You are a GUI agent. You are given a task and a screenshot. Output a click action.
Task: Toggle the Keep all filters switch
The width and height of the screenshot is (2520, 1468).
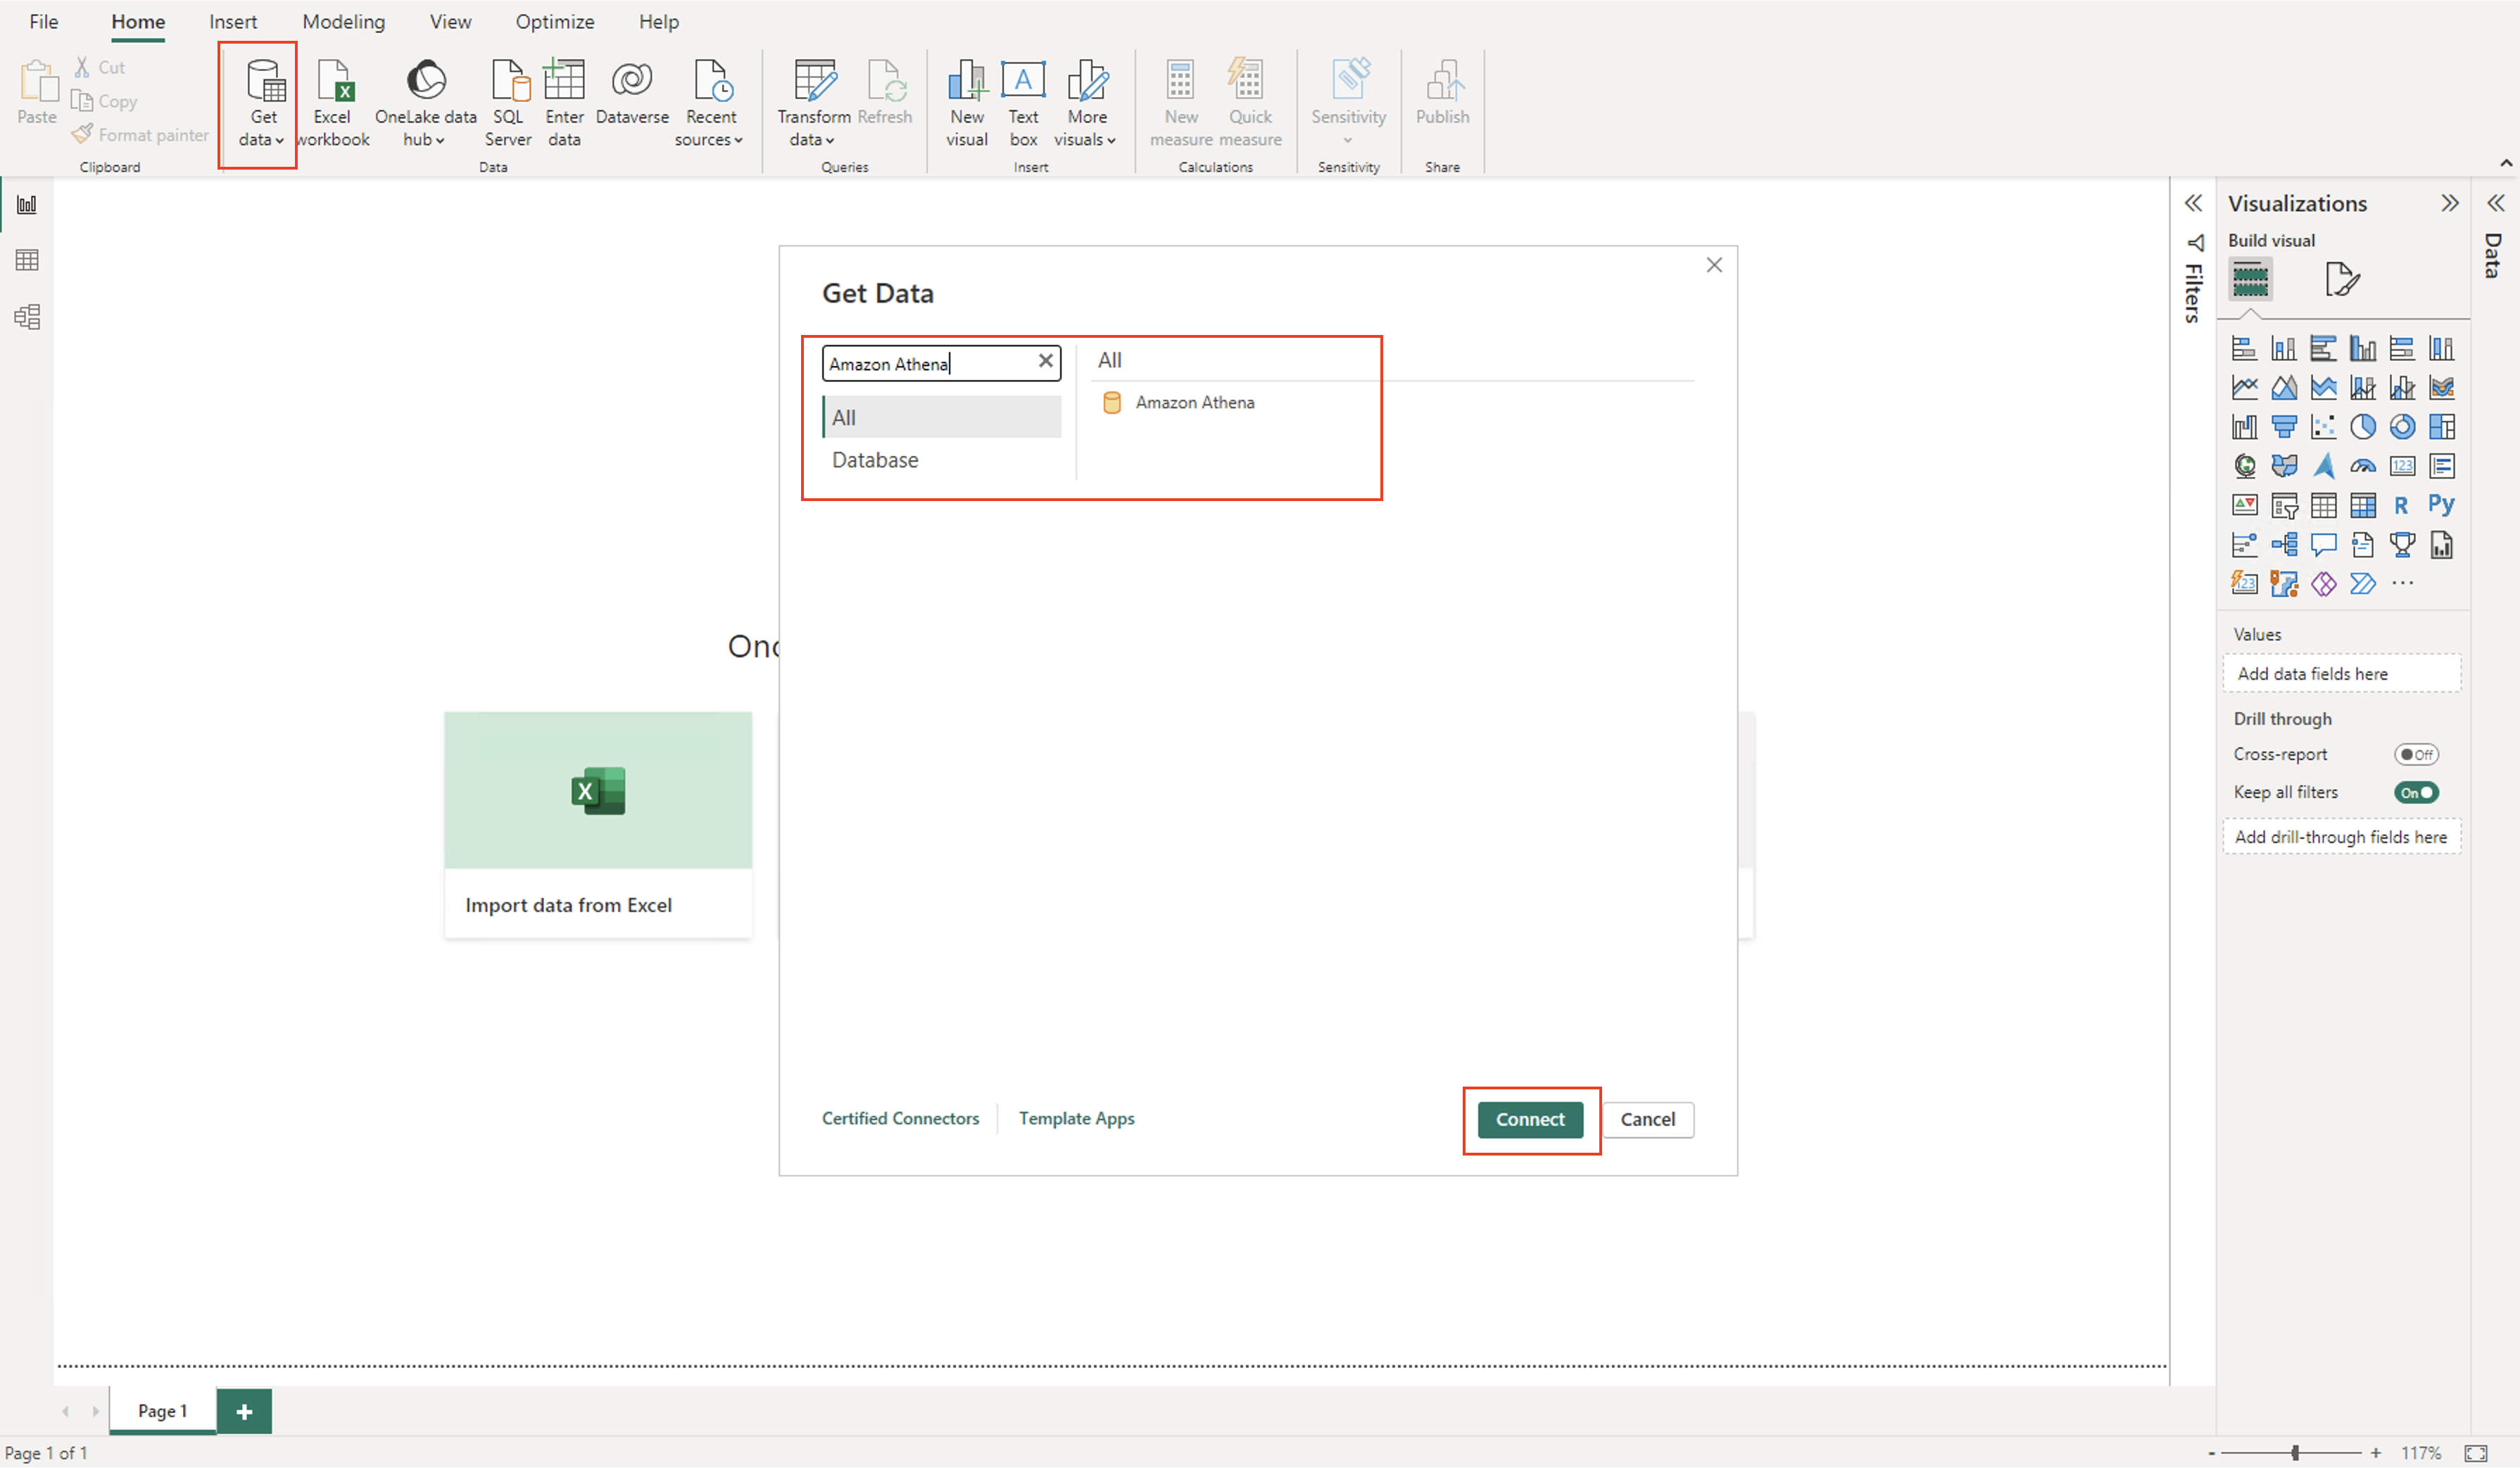tap(2416, 793)
